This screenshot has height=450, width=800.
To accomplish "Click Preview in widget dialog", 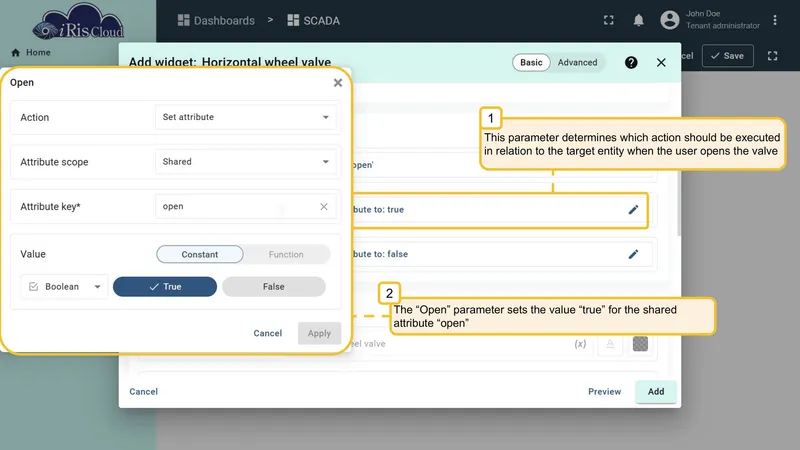I will [605, 392].
